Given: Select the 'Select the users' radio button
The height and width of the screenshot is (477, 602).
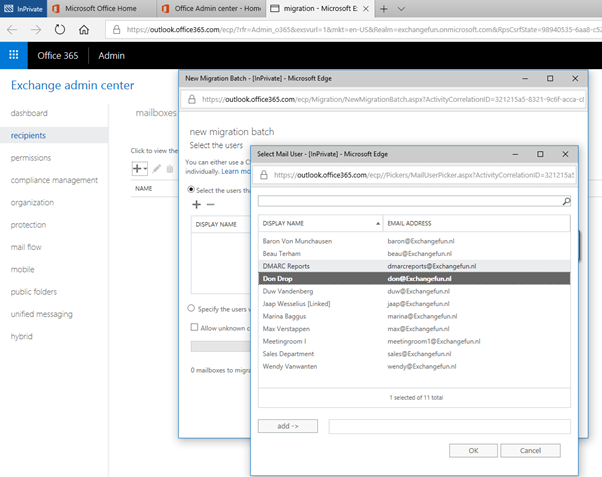Looking at the screenshot, I should [192, 189].
